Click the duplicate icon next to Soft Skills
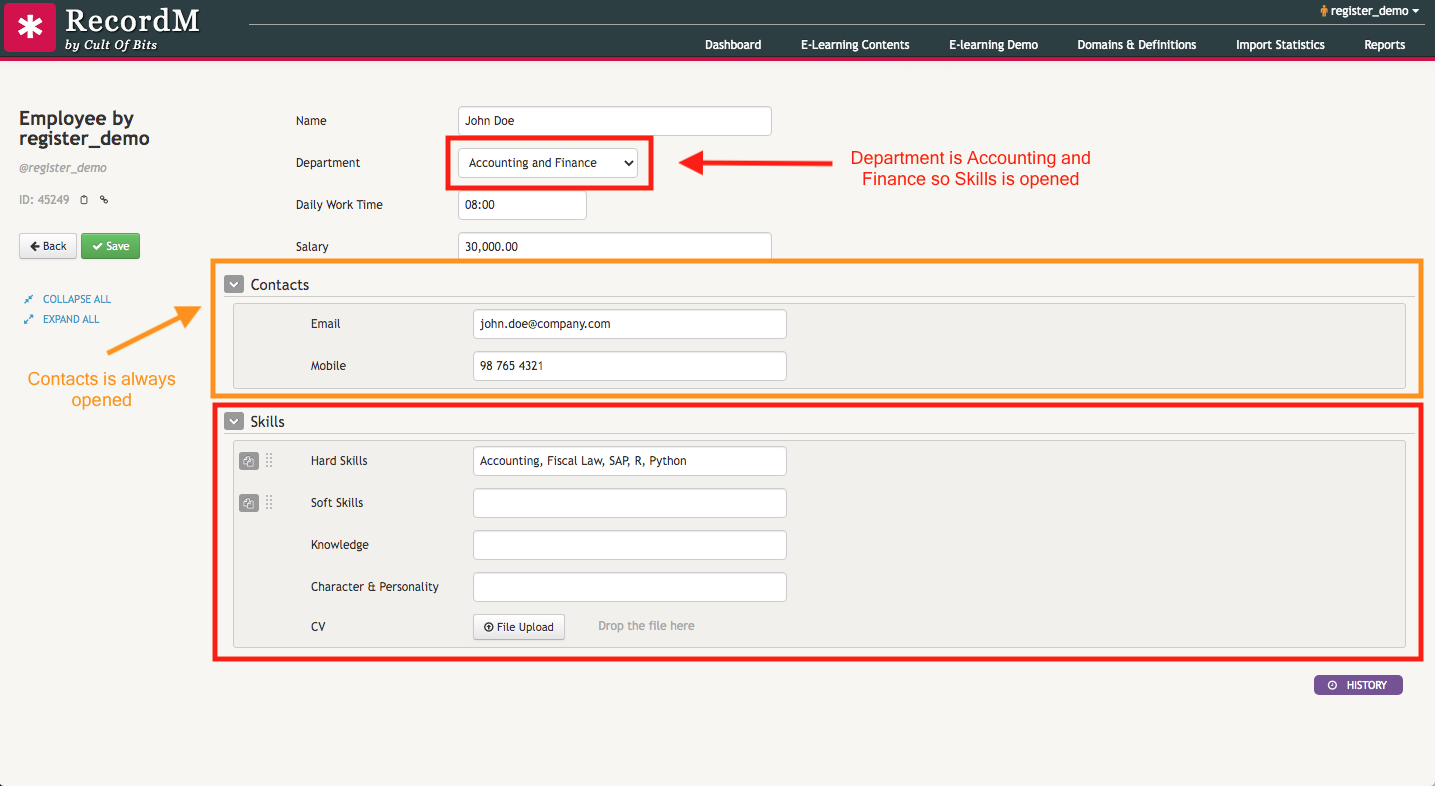 pos(248,503)
